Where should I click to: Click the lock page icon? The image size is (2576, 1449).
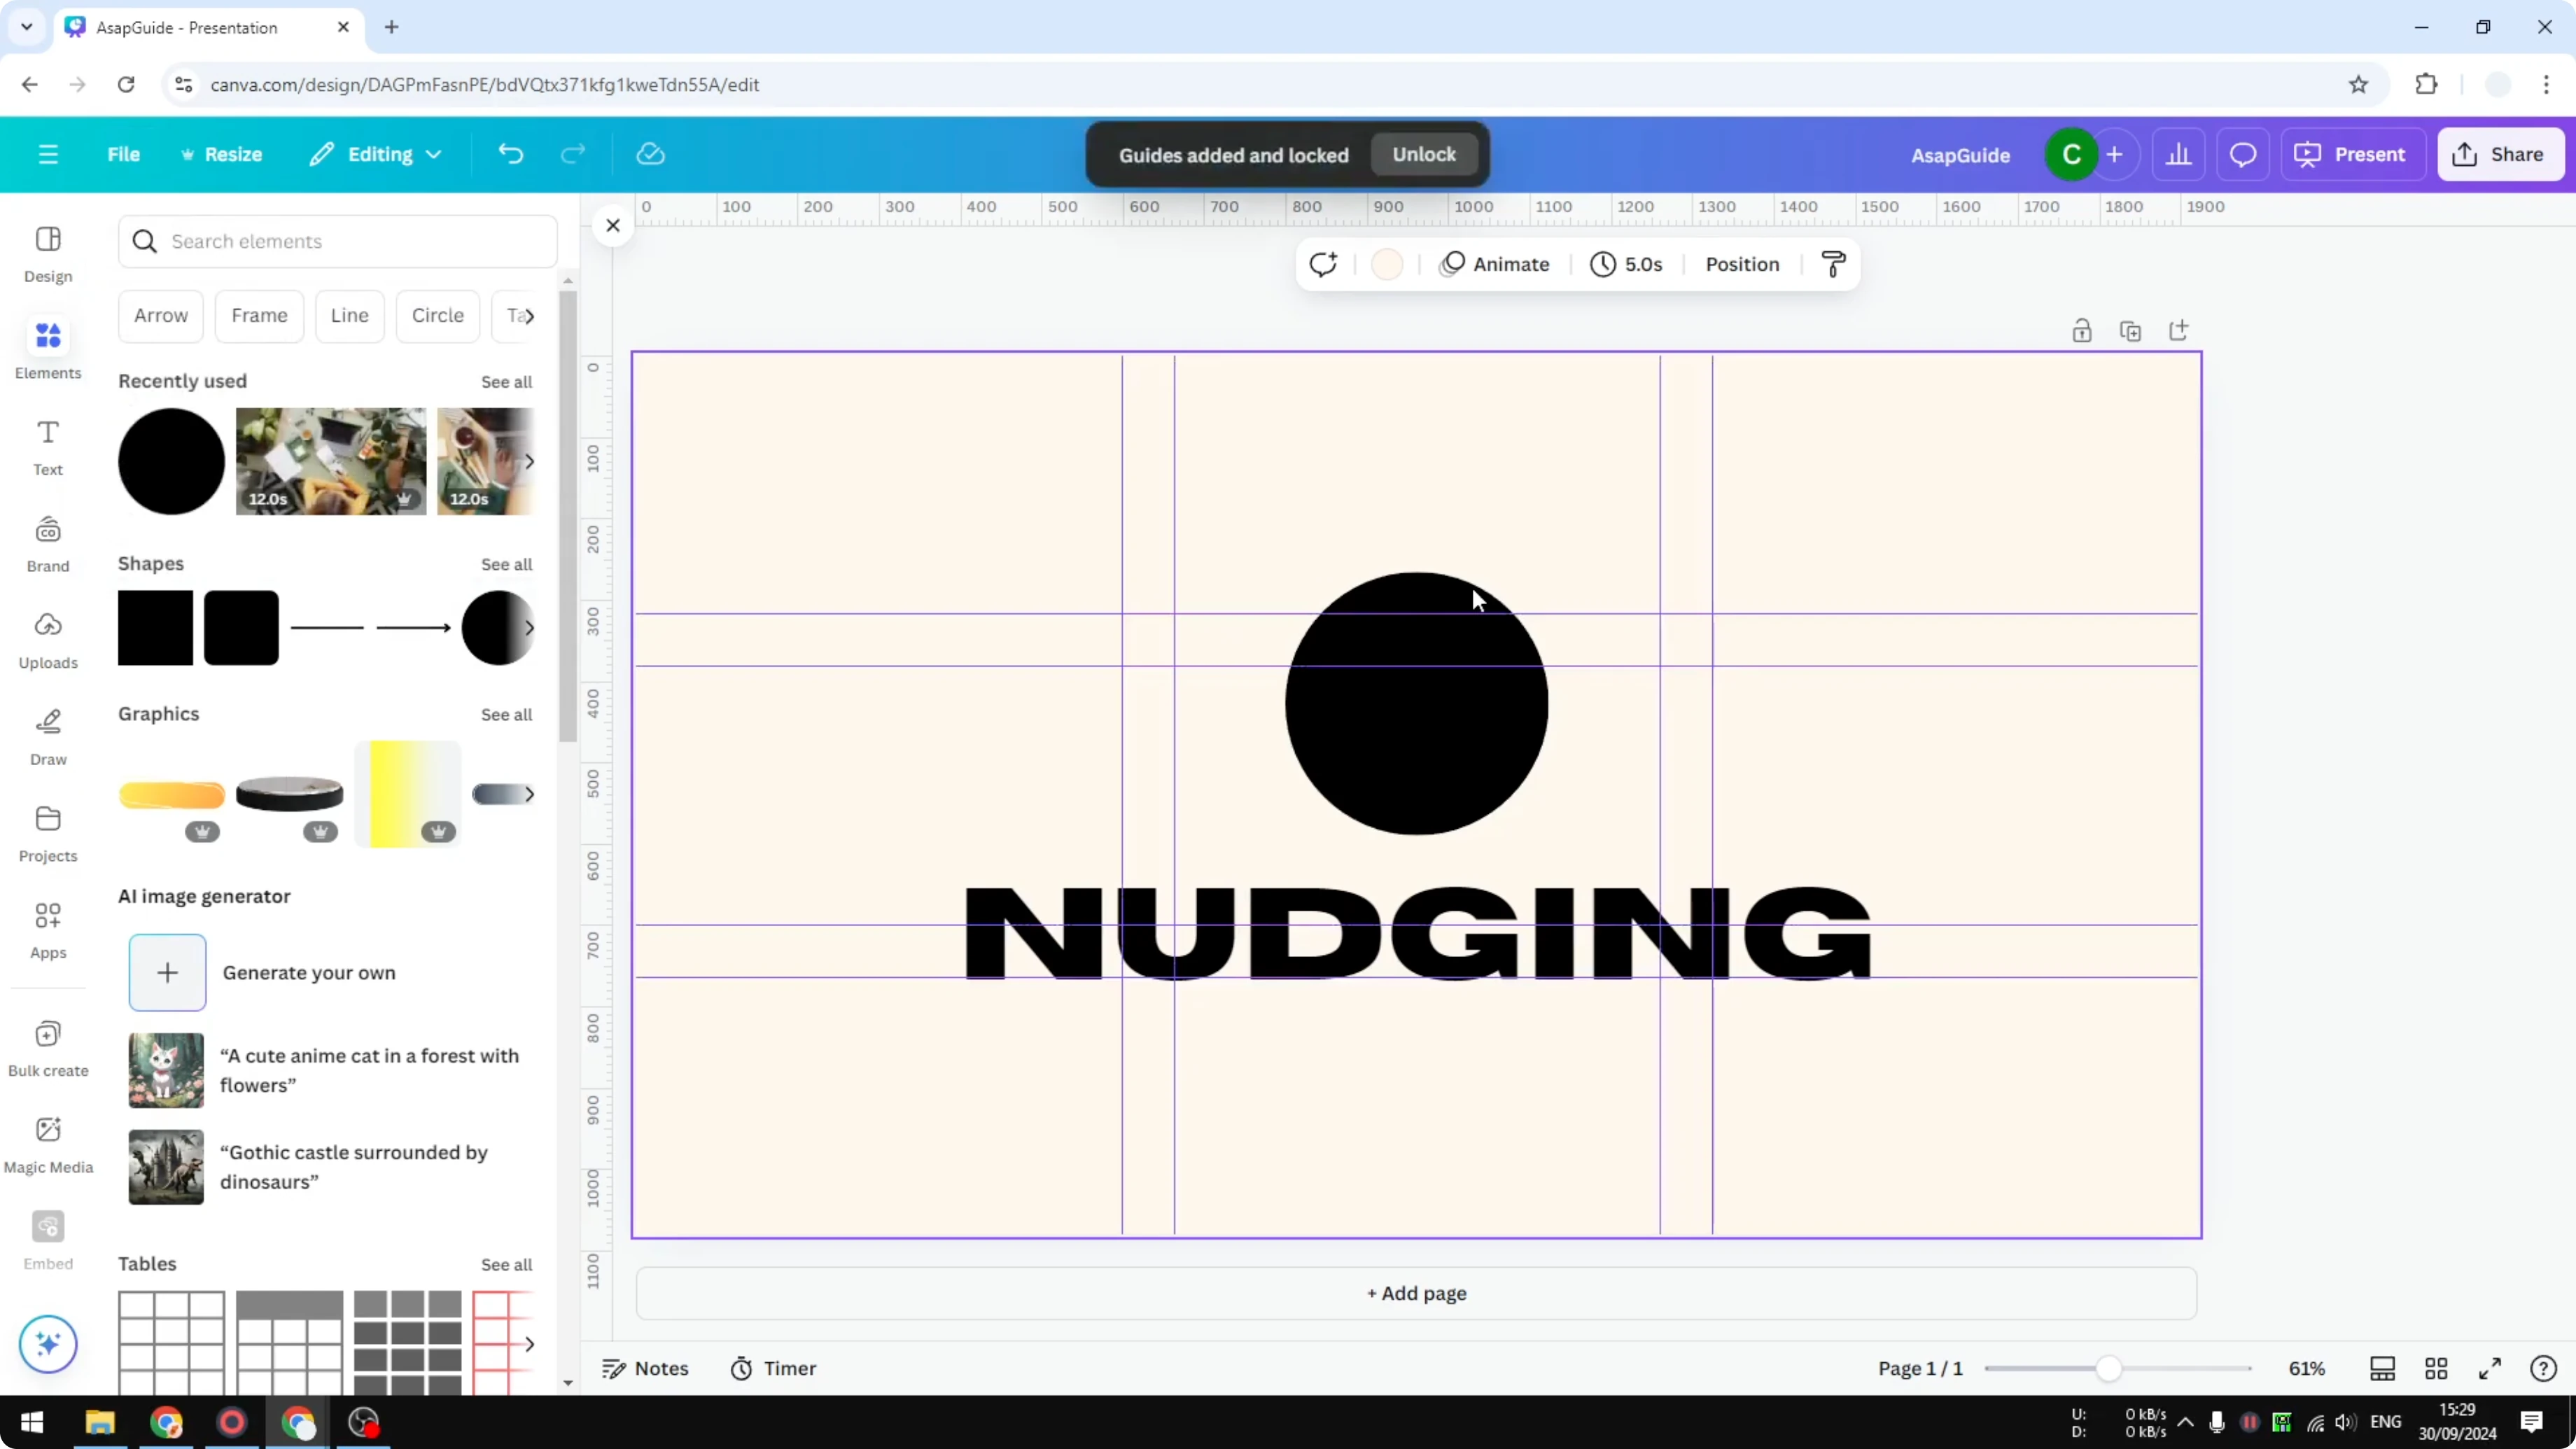[2082, 331]
